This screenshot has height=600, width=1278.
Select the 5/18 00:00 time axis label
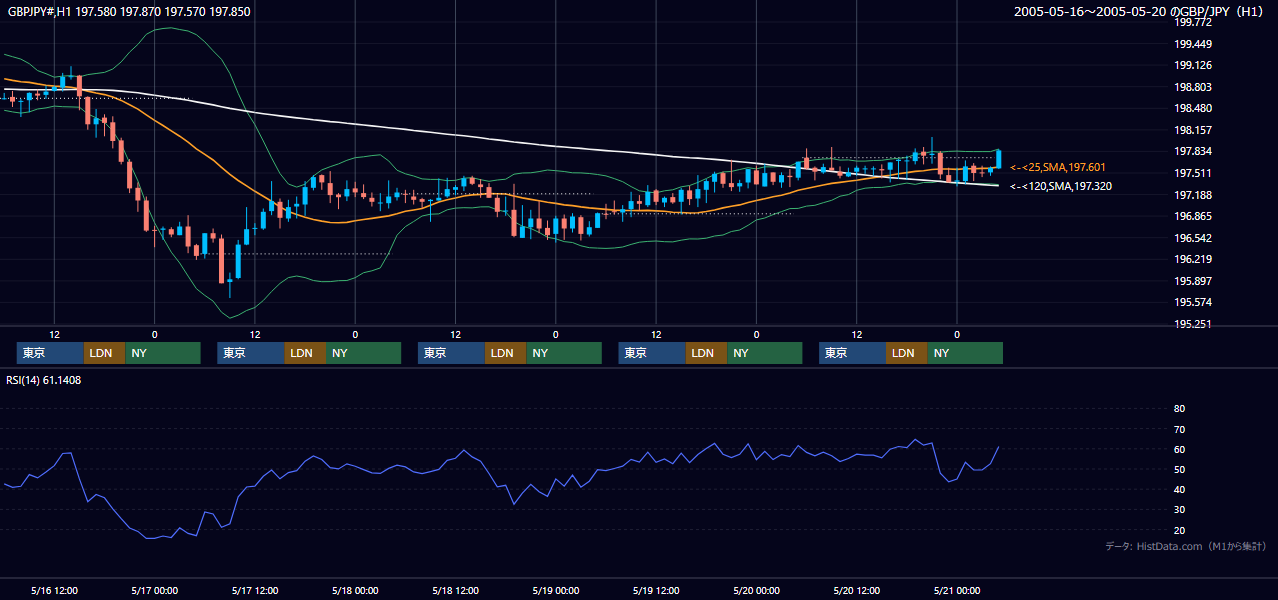(355, 590)
